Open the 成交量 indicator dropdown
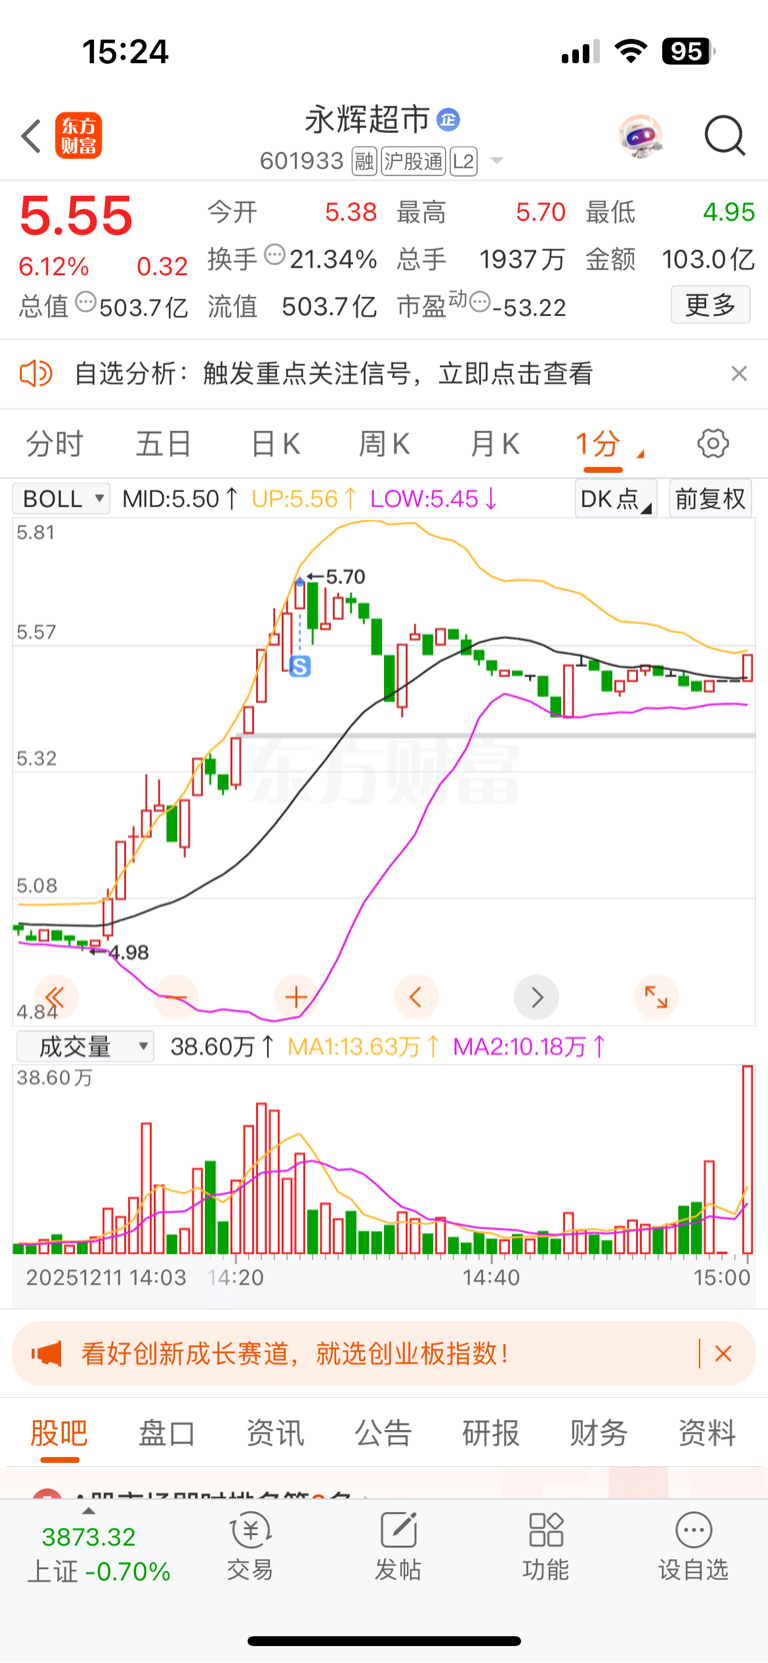 tap(85, 1046)
